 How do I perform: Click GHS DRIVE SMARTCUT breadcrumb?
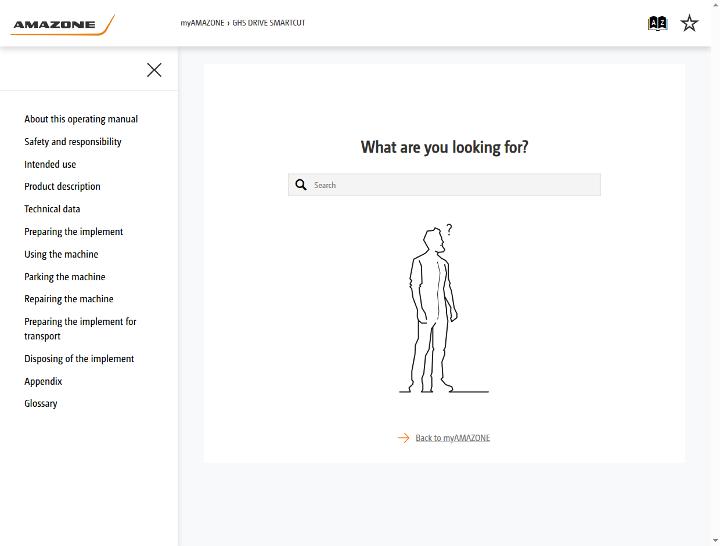[269, 23]
